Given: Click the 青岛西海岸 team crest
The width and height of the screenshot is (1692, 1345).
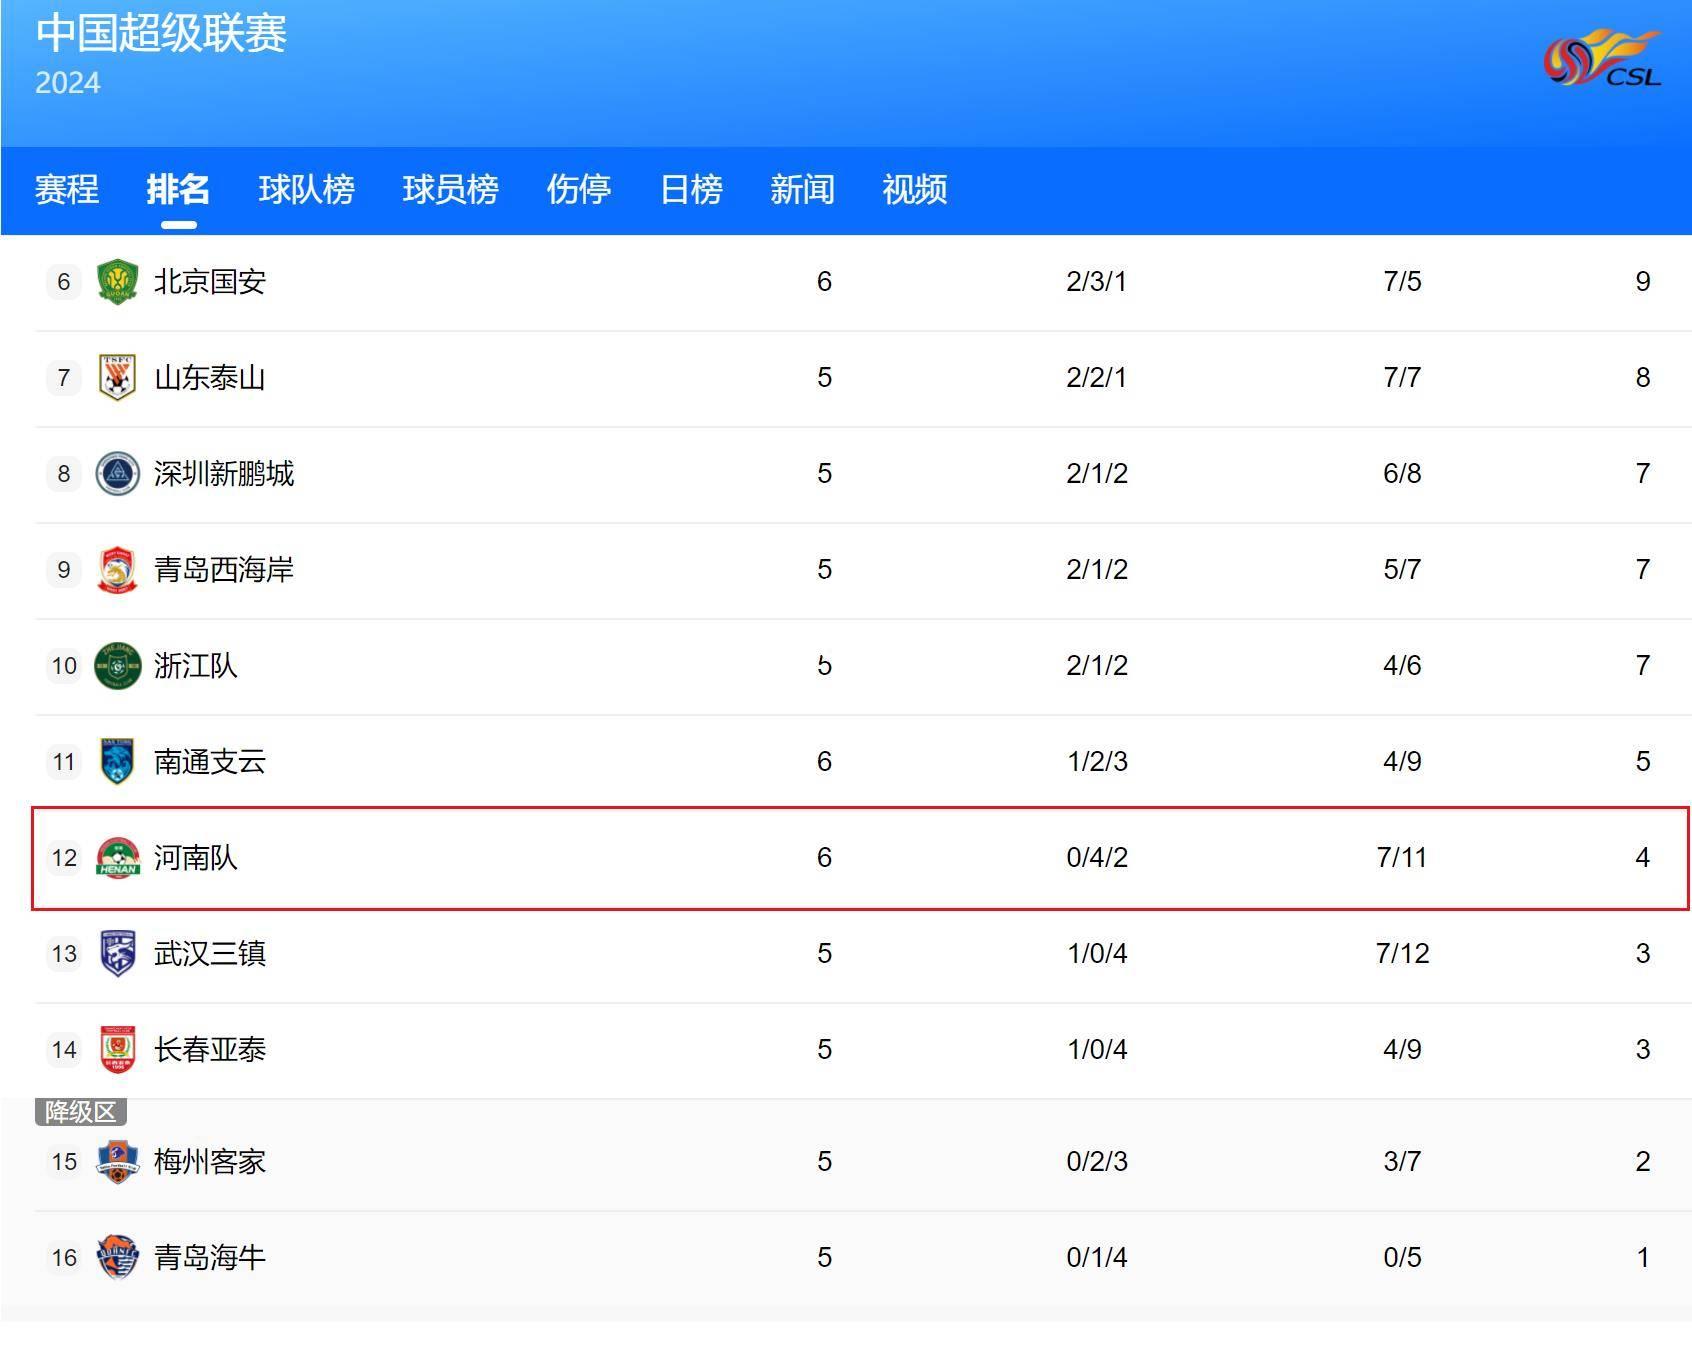Looking at the screenshot, I should [x=117, y=569].
